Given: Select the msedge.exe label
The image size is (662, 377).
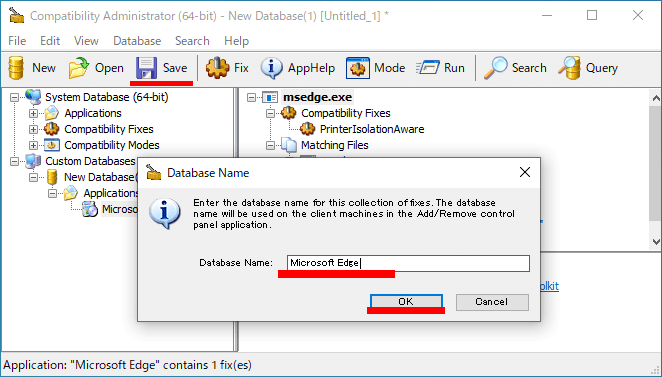Looking at the screenshot, I should [x=317, y=97].
